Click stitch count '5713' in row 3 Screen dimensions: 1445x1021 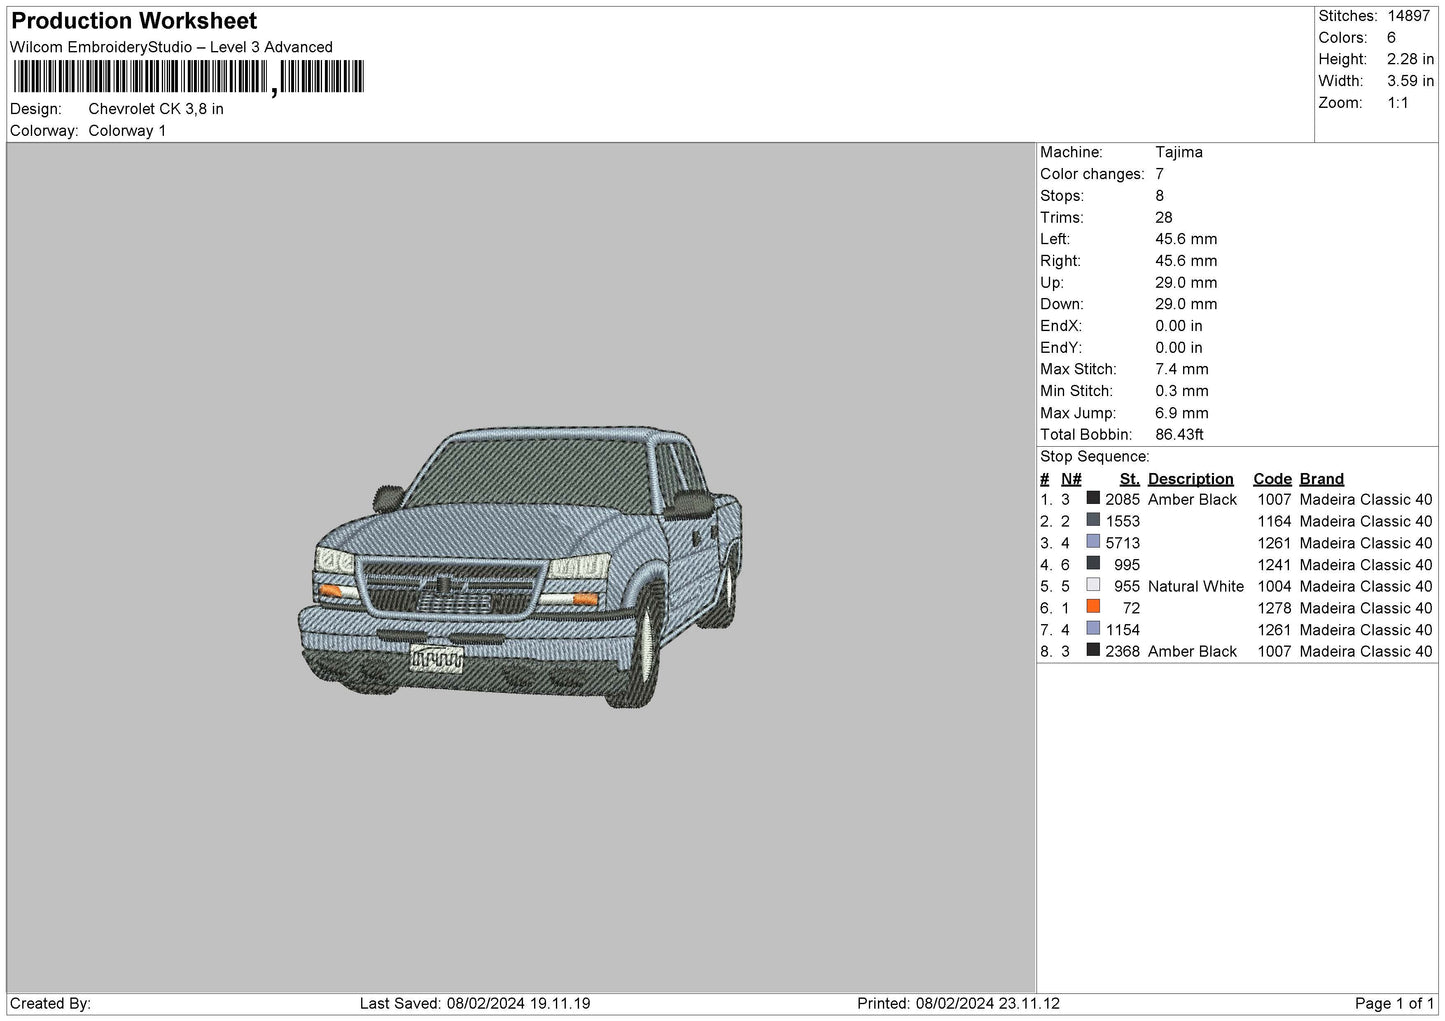(1122, 543)
